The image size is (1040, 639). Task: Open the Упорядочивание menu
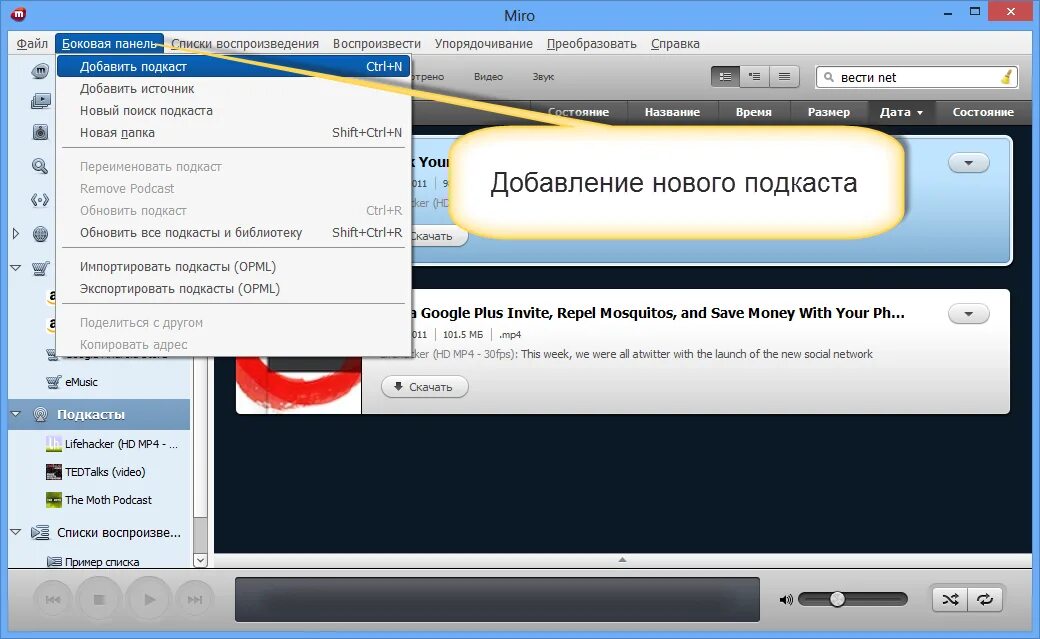(484, 44)
